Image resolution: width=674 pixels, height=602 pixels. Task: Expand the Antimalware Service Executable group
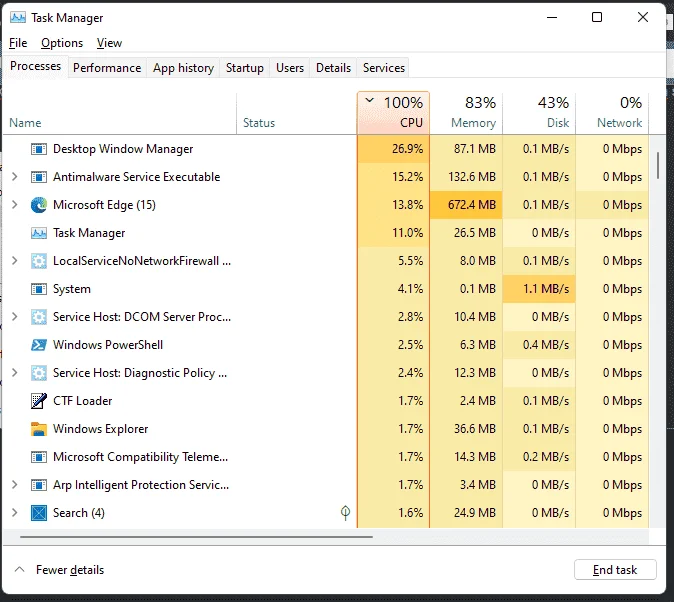click(15, 177)
